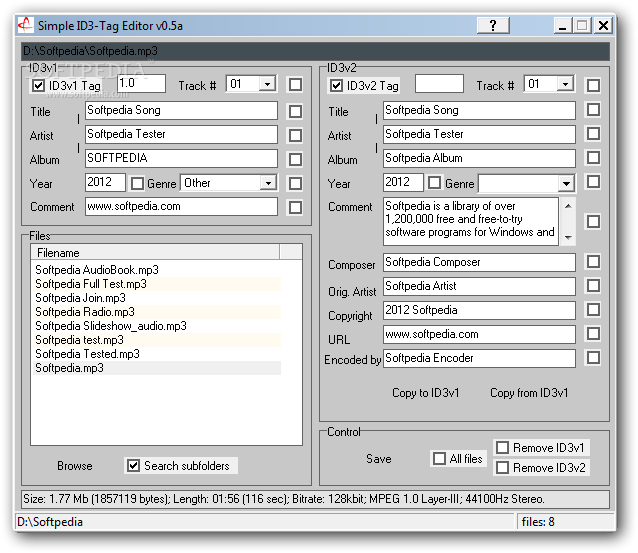Viewport: 638px width, 553px height.
Task: Select Softpedia.mp3 in file list
Action: 157,368
